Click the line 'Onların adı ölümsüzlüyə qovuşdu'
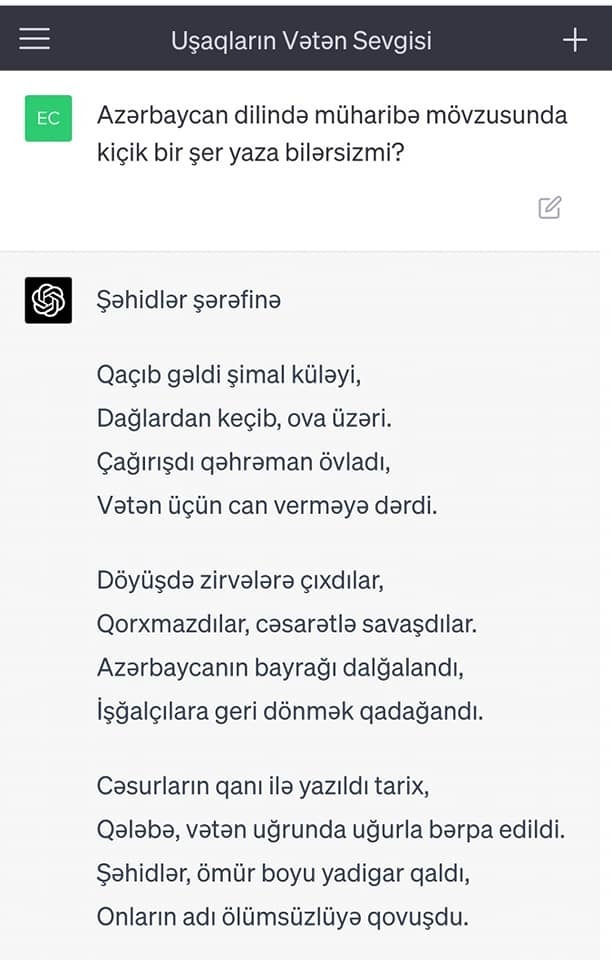Screen dimensions: 612x960 [282, 916]
